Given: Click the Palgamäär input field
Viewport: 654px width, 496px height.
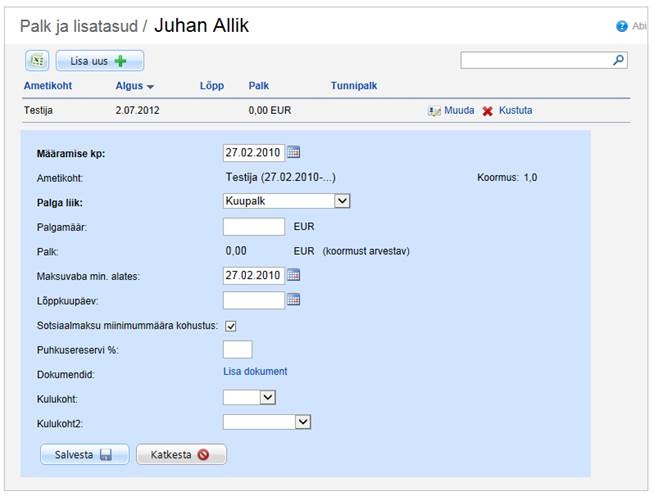Looking at the screenshot, I should tap(253, 227).
